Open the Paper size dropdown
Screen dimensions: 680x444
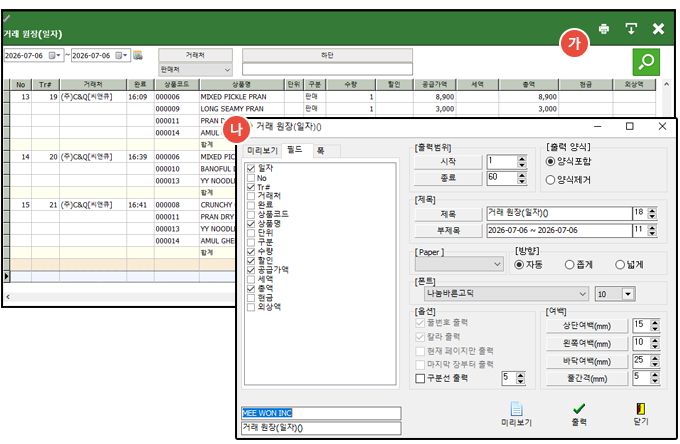point(459,264)
